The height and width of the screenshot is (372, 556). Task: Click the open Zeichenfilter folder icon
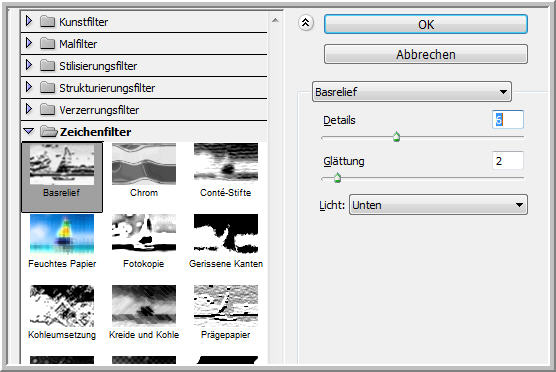pyautogui.click(x=49, y=132)
